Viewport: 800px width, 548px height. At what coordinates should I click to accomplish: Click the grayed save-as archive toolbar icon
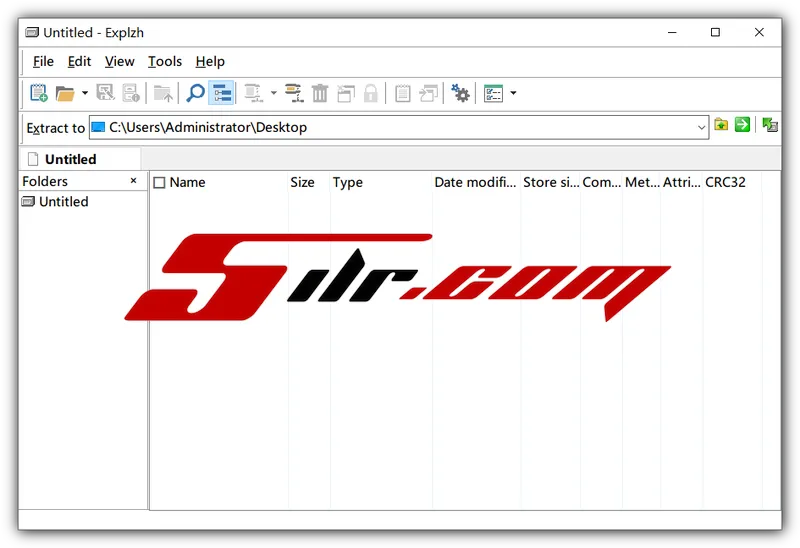click(106, 93)
